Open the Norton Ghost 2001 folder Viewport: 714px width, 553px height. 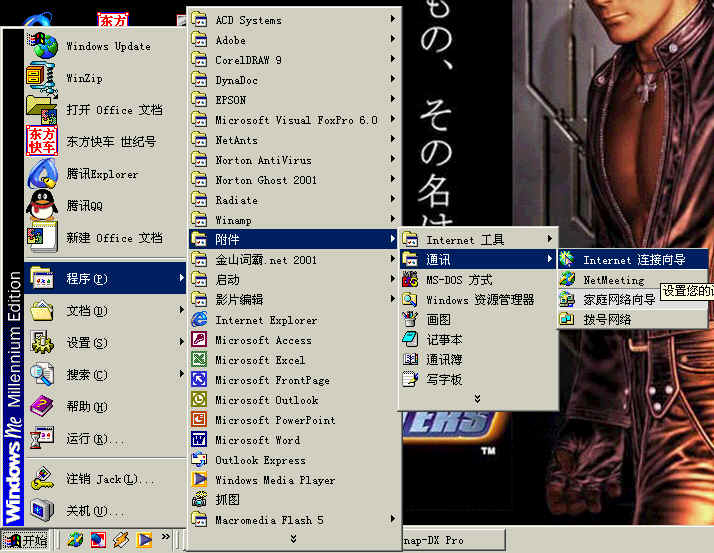click(x=294, y=180)
